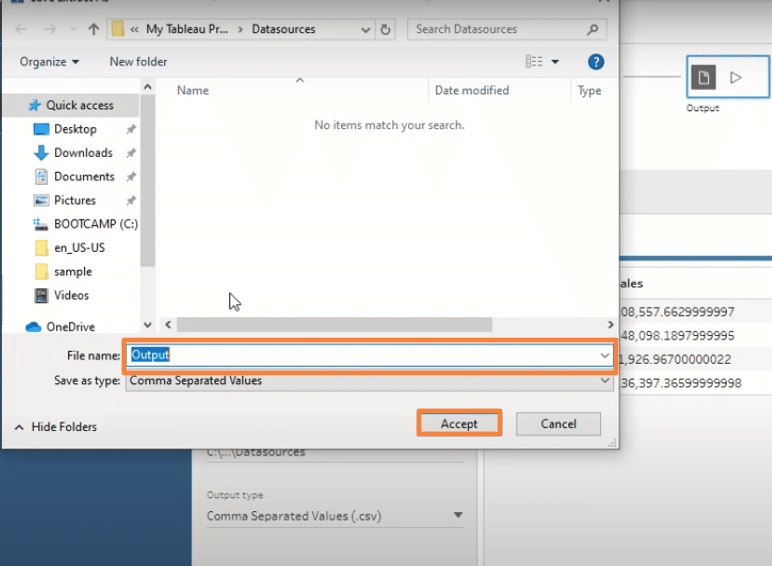Click the Accept button
The width and height of the screenshot is (772, 566).
459,424
